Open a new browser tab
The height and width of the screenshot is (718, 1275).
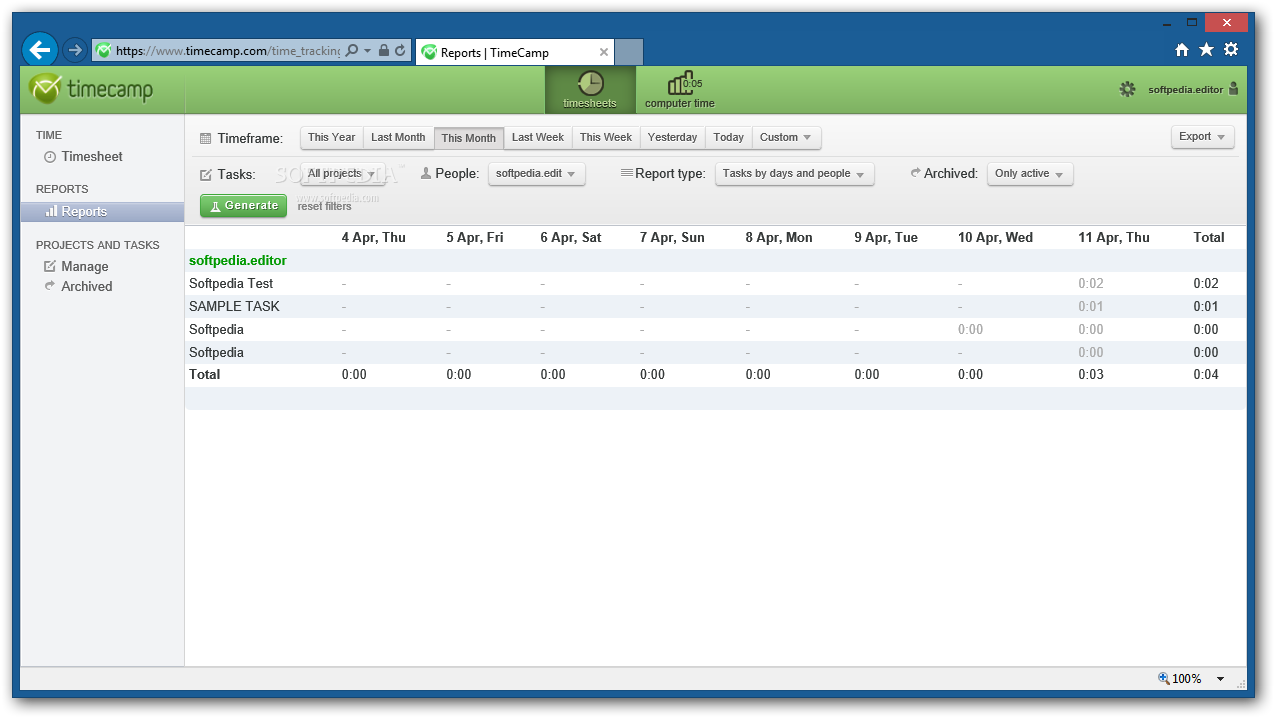click(628, 52)
